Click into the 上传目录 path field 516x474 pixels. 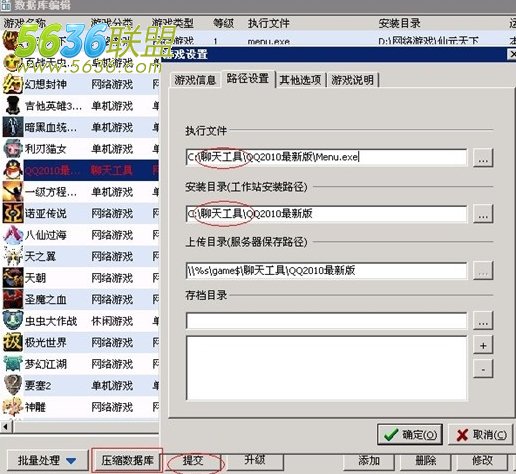[326, 270]
